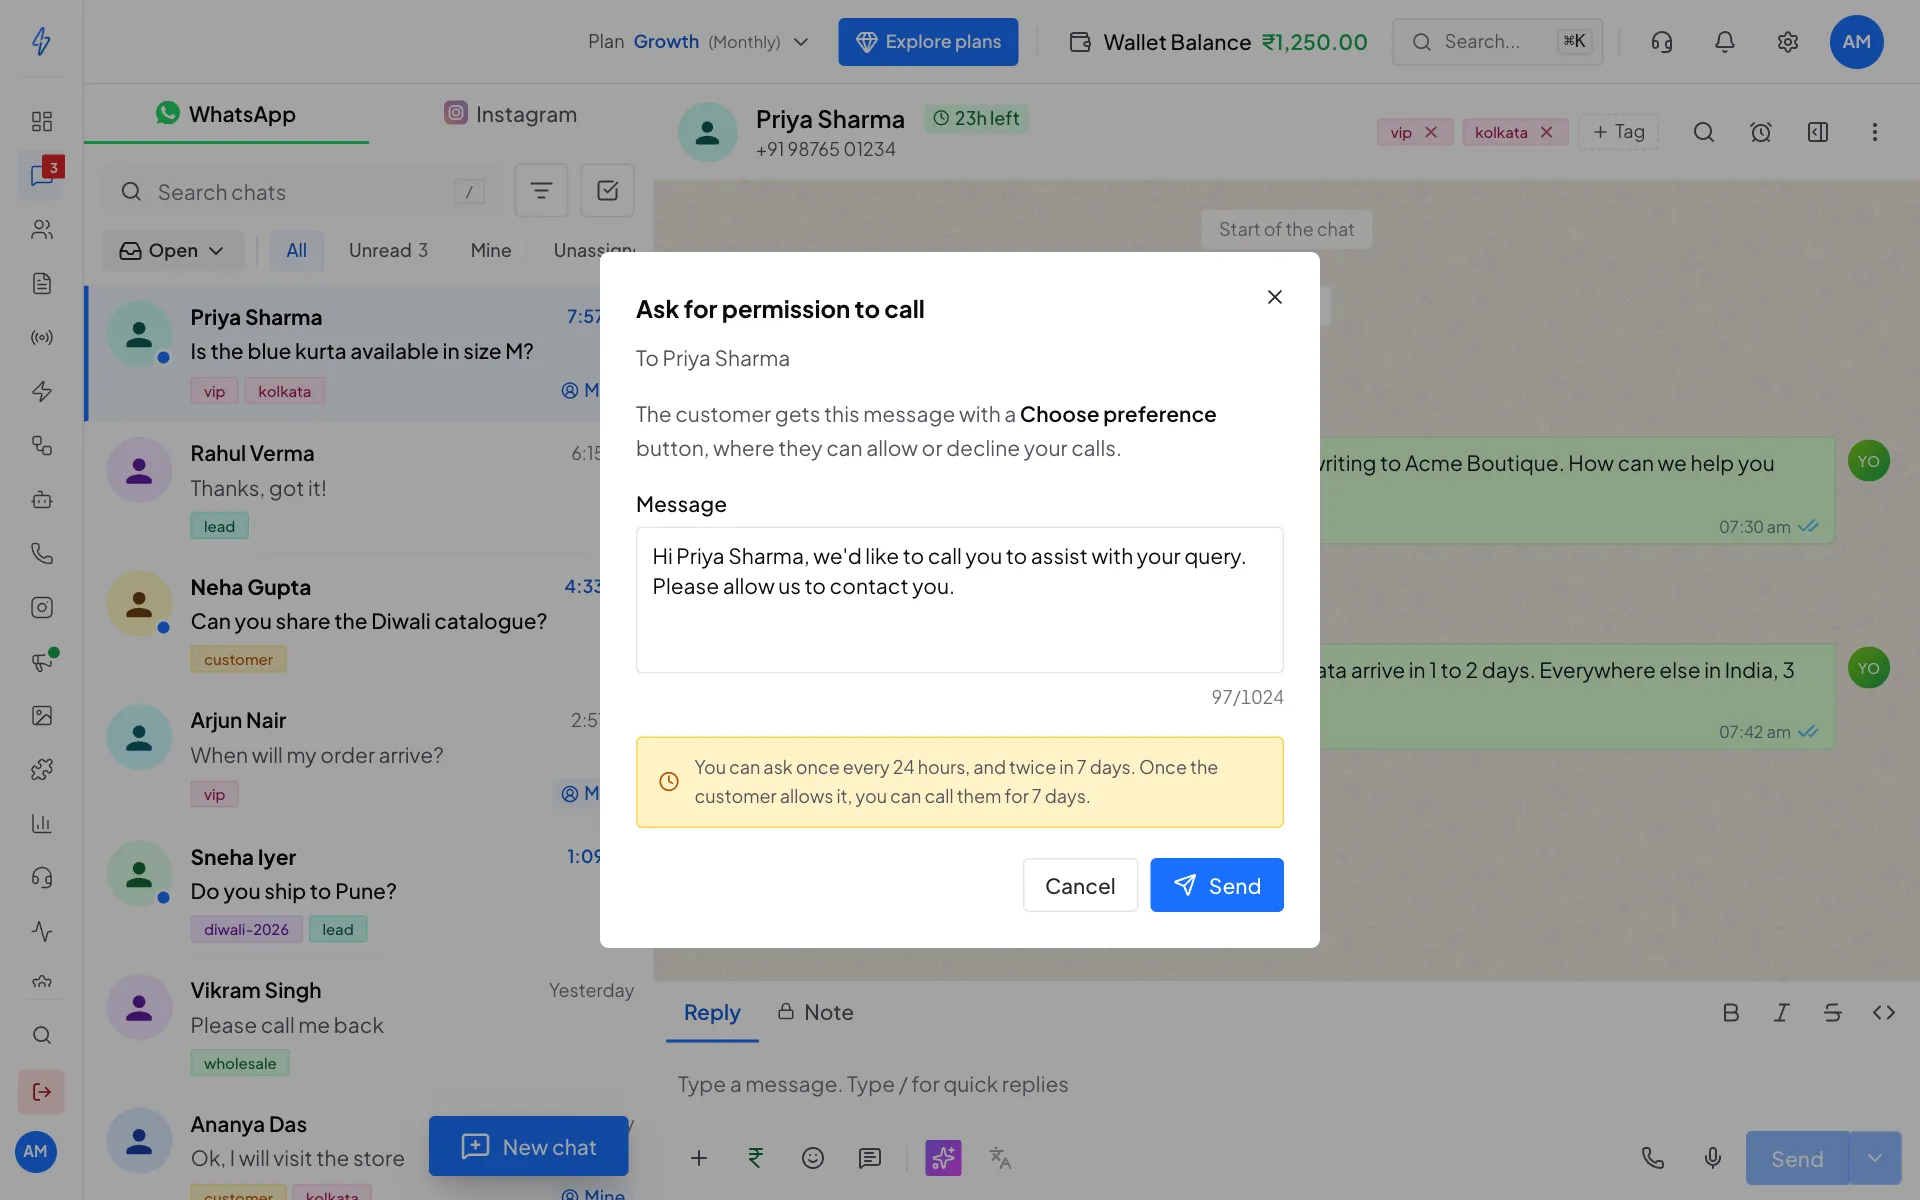Toggle strikethrough formatting
1920x1200 pixels.
(1833, 1013)
